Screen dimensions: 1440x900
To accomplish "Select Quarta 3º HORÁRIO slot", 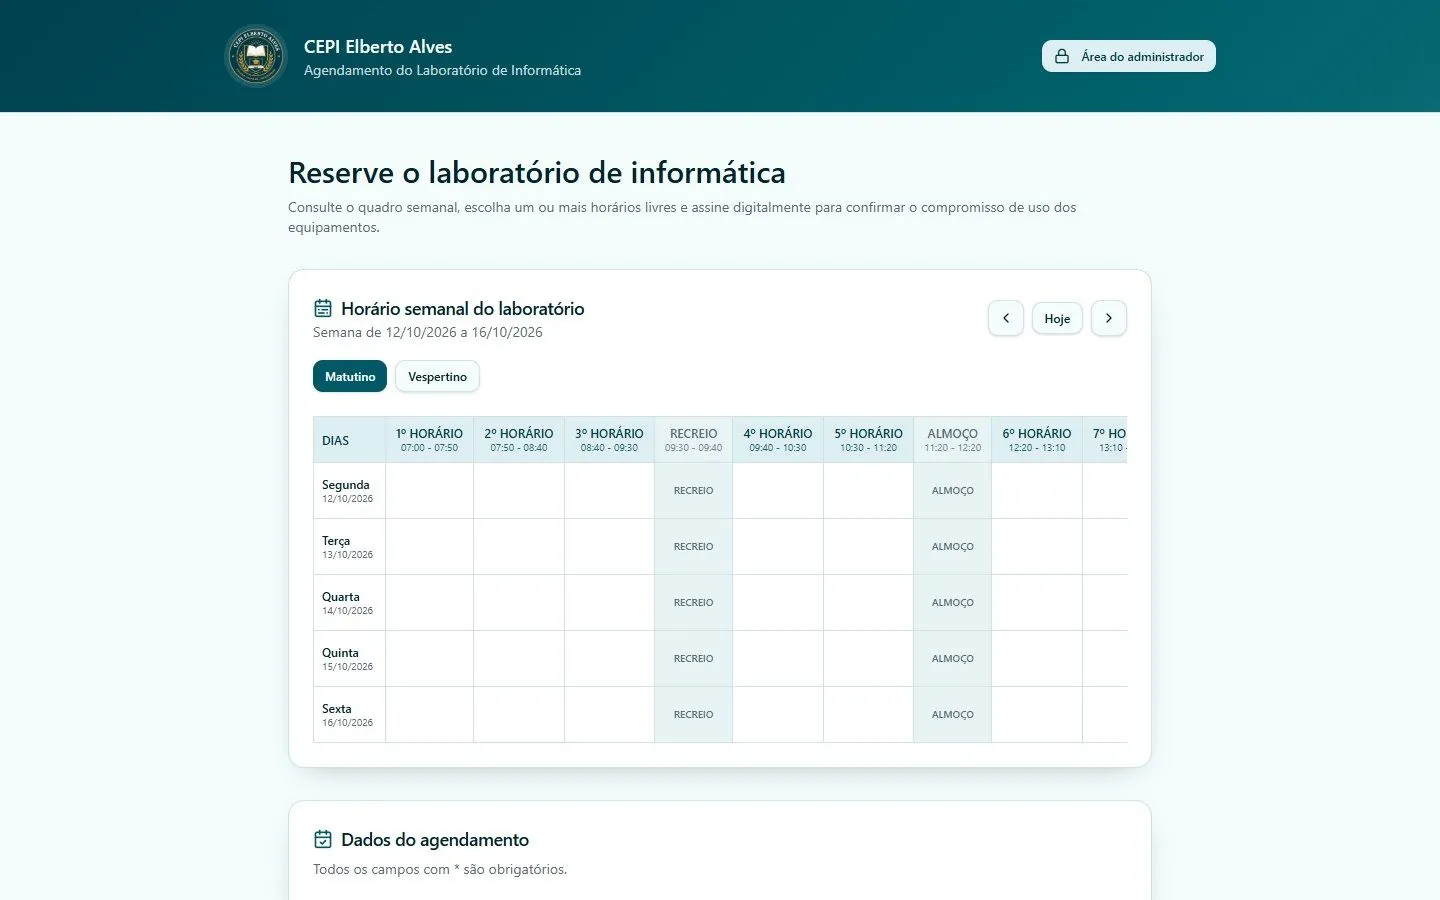I will (610, 603).
